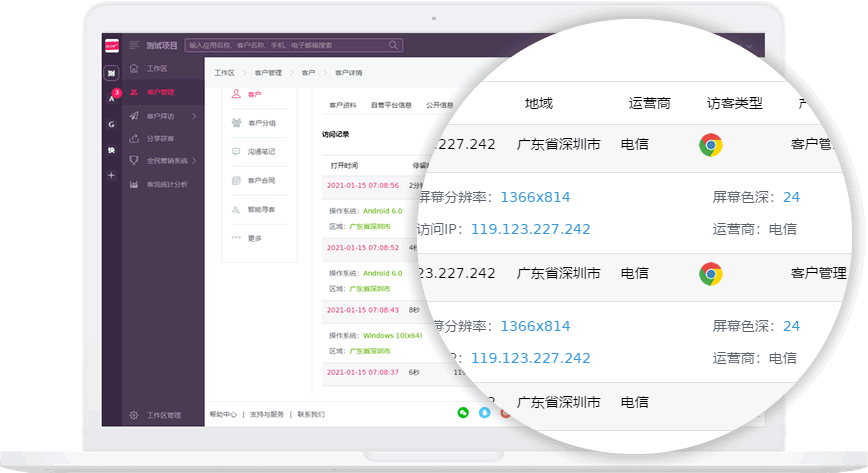Click the hamburger menu icon beside 测试项目
This screenshot has width=868, height=473.
point(134,45)
